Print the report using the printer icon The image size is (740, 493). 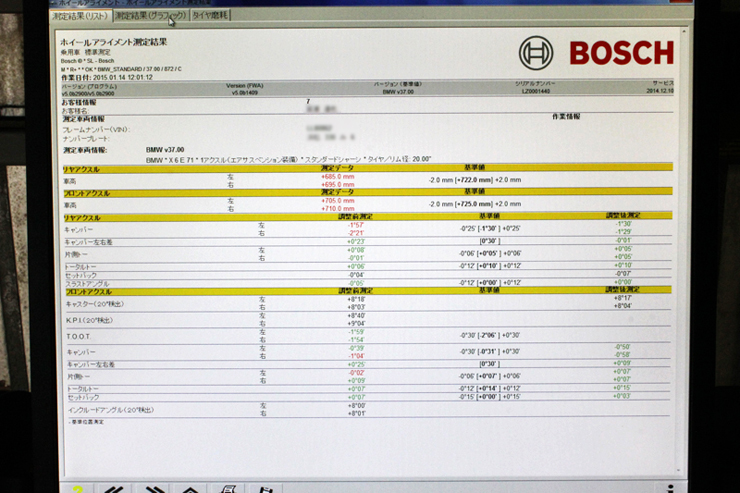[x=228, y=489]
